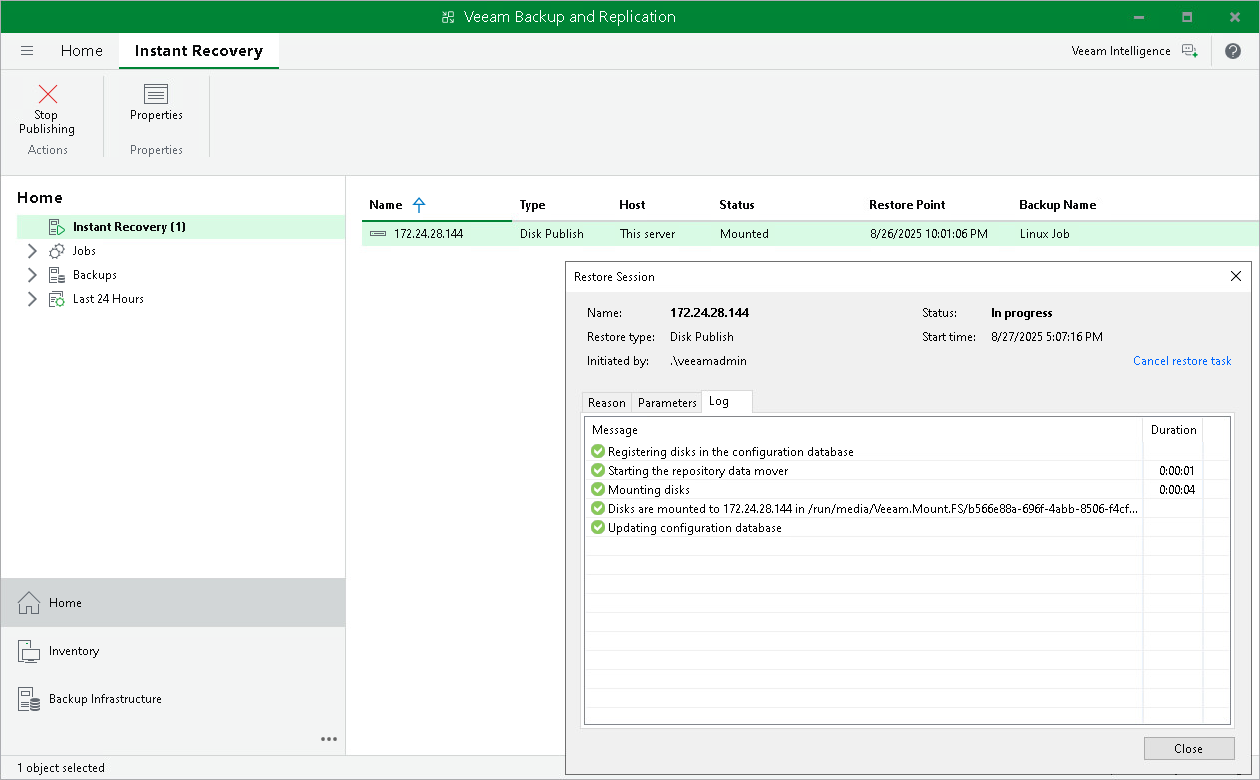
Task: Select the Last 24 Hours tree item label
Action: coord(108,299)
